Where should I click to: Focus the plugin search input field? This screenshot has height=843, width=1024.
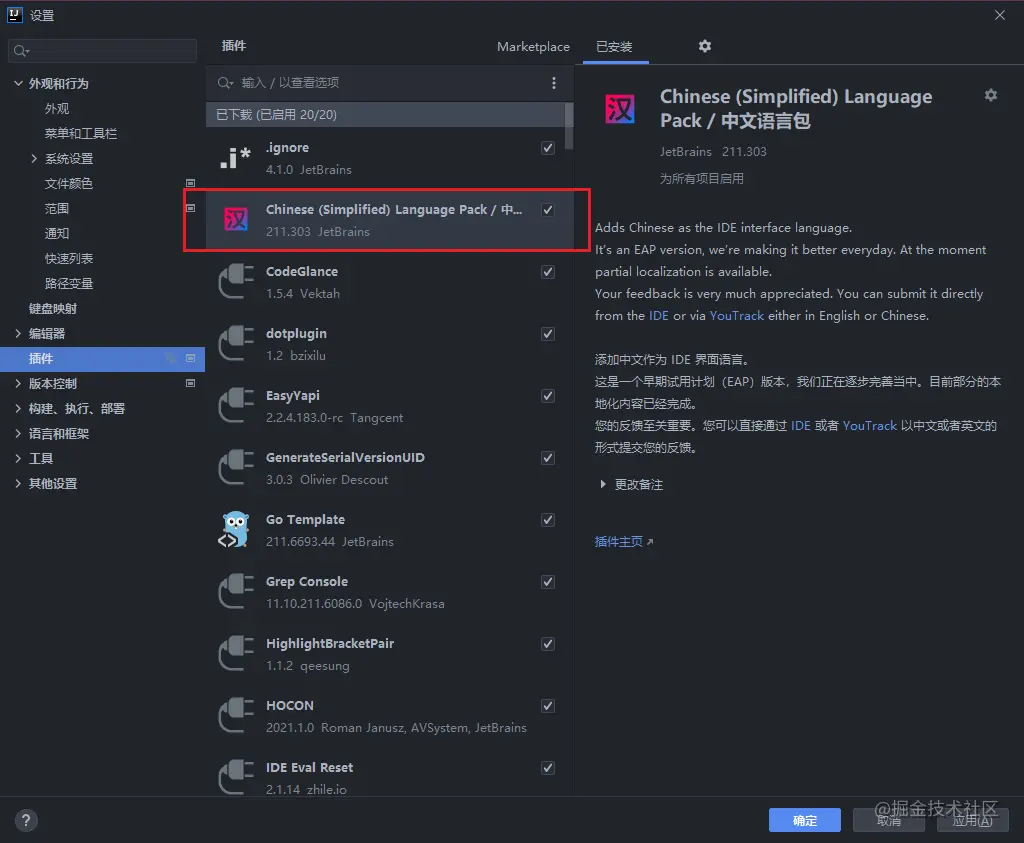click(x=390, y=83)
